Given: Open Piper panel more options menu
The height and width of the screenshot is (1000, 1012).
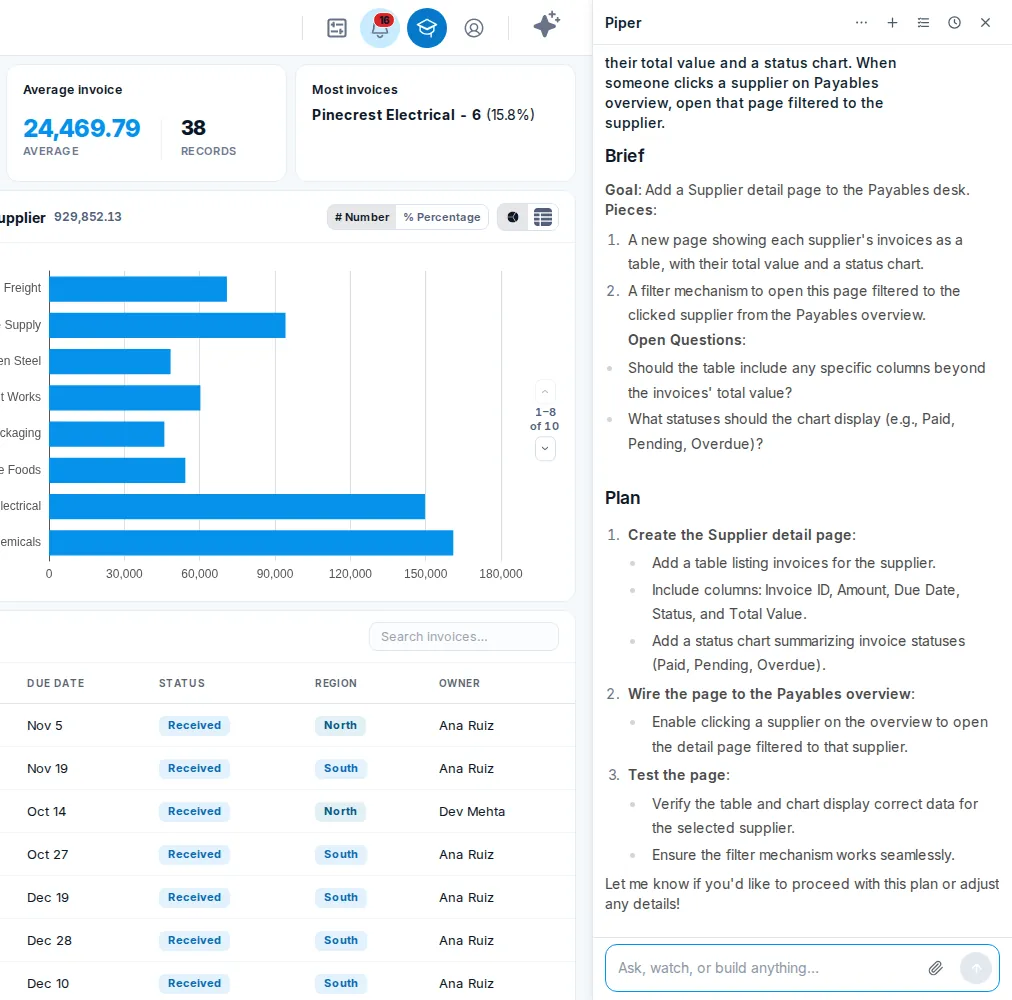Looking at the screenshot, I should pos(861,23).
